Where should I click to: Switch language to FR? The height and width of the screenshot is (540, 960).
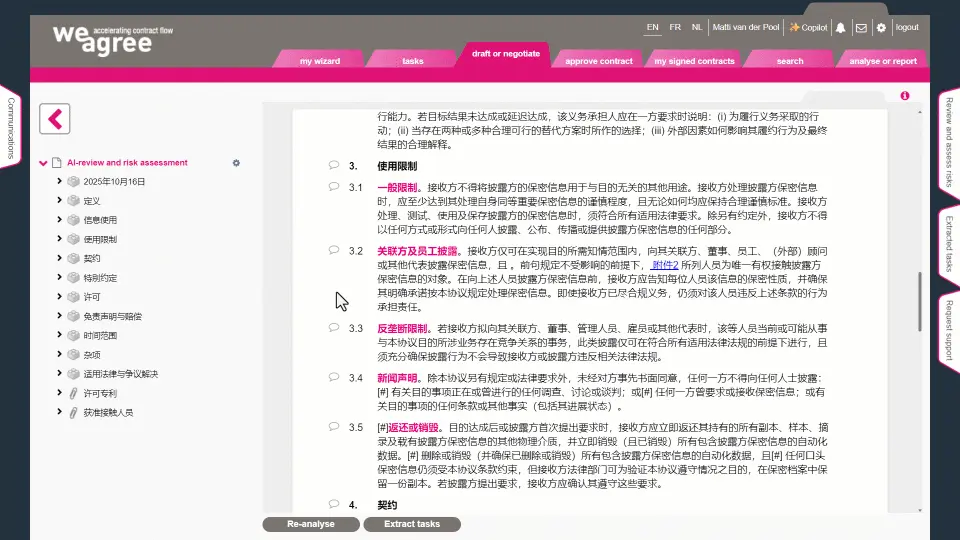pos(675,27)
